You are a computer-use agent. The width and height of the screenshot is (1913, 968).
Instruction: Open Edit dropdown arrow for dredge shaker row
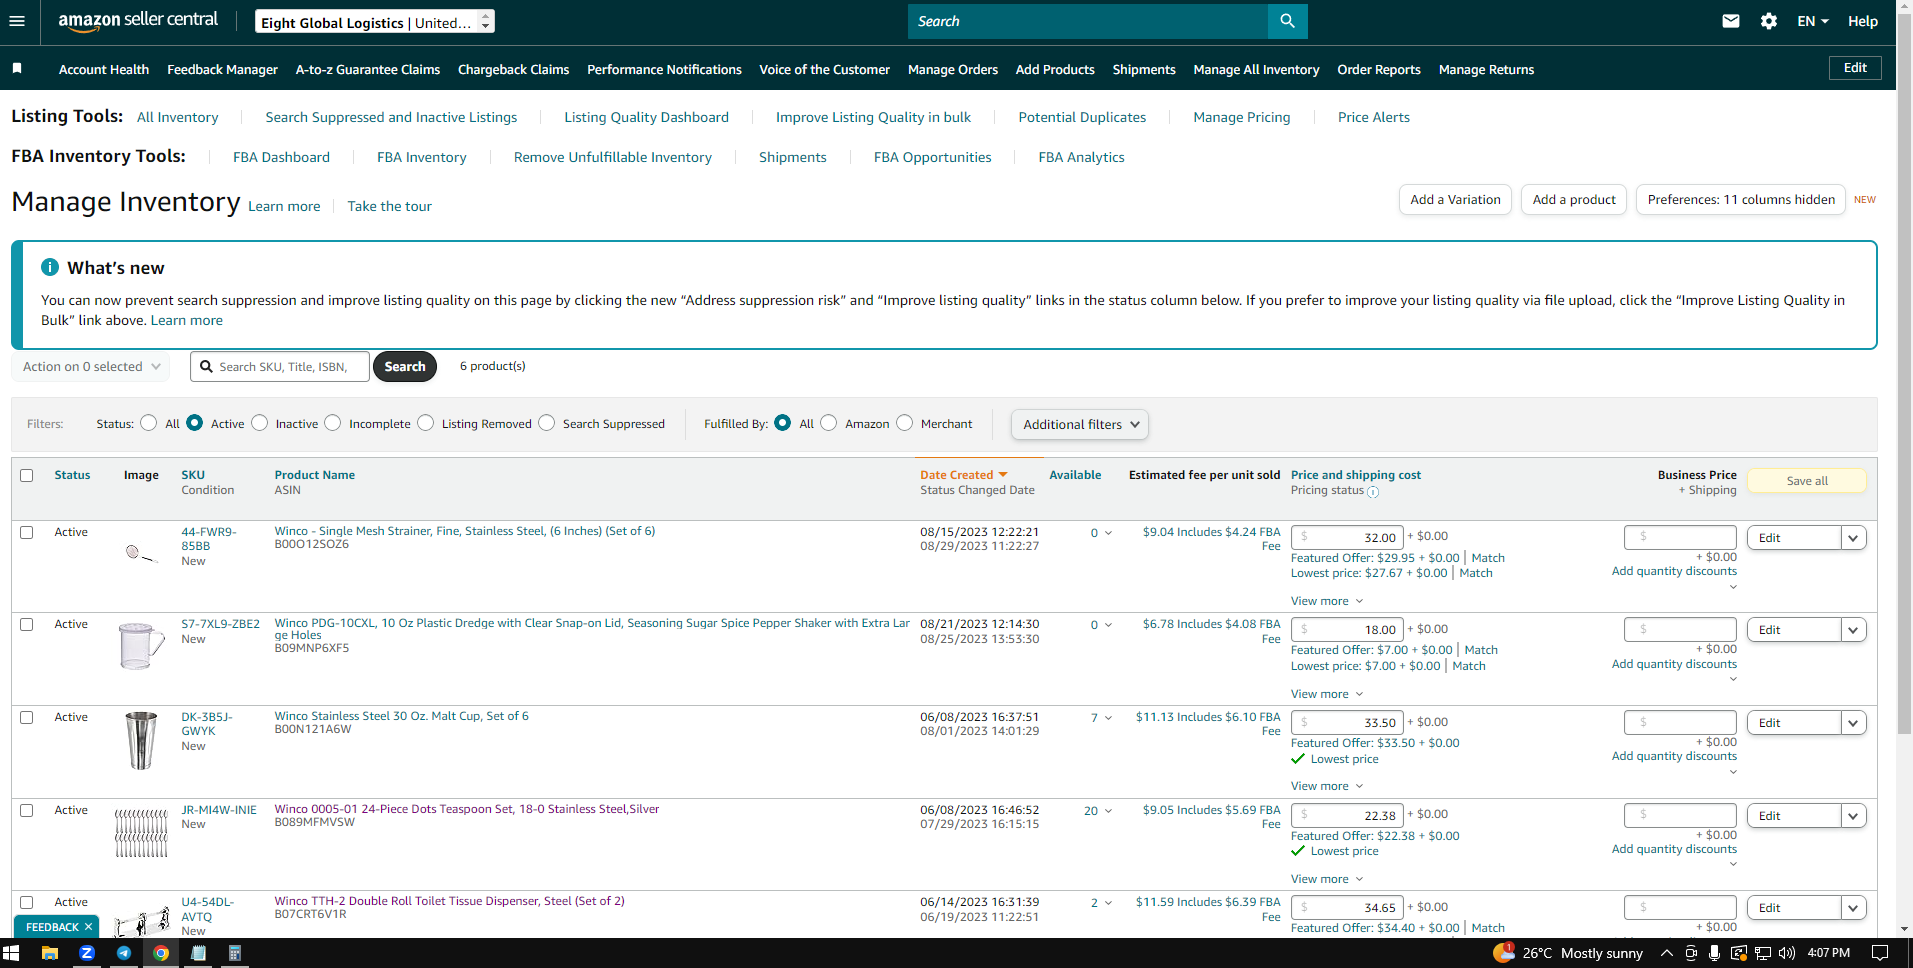(x=1853, y=630)
